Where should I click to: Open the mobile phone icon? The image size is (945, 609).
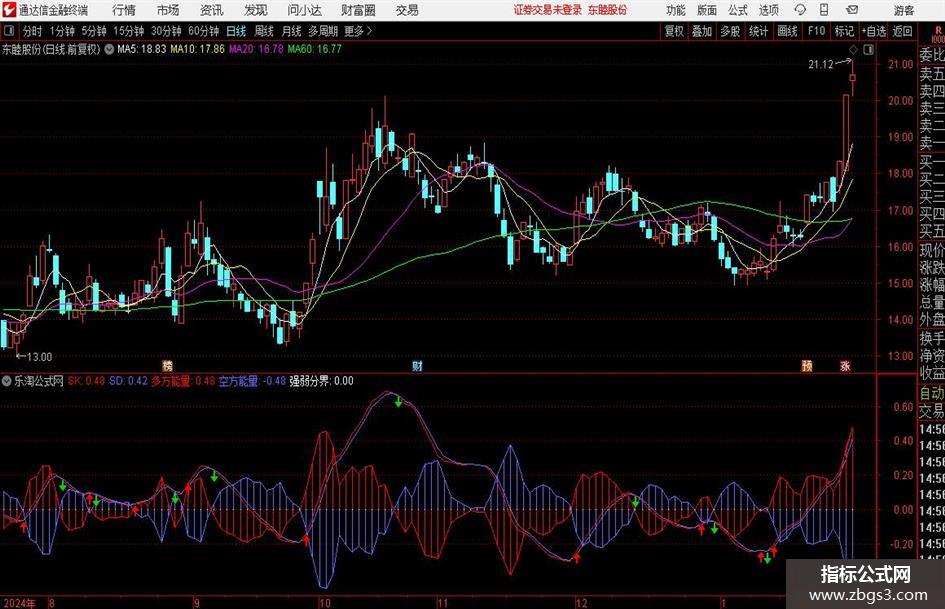coord(824,10)
